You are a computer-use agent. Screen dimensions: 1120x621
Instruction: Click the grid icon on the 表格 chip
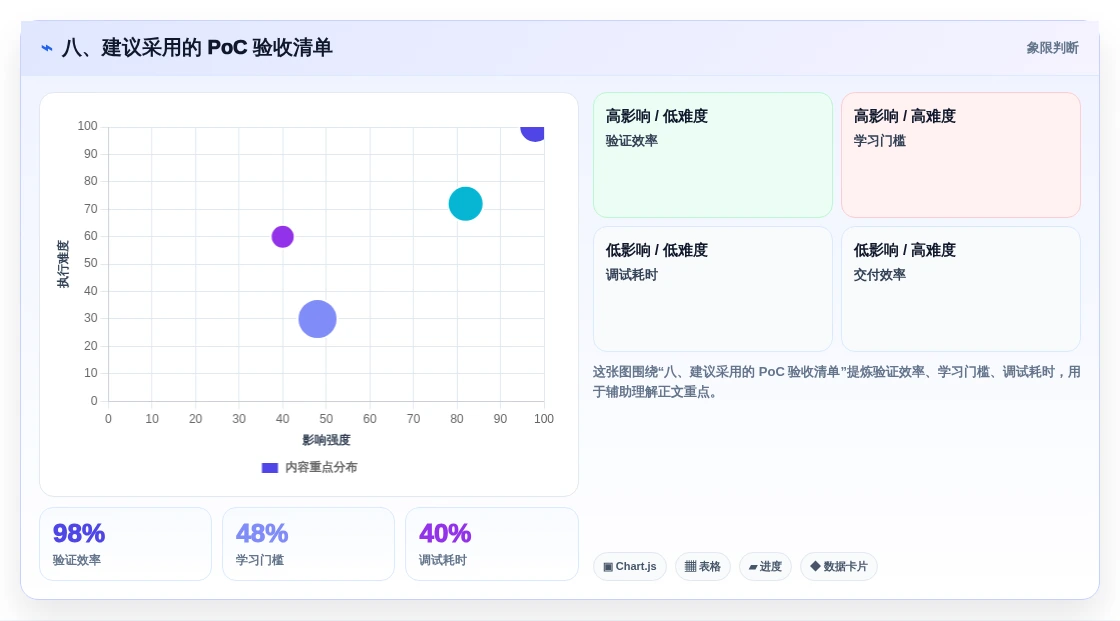pyautogui.click(x=691, y=567)
